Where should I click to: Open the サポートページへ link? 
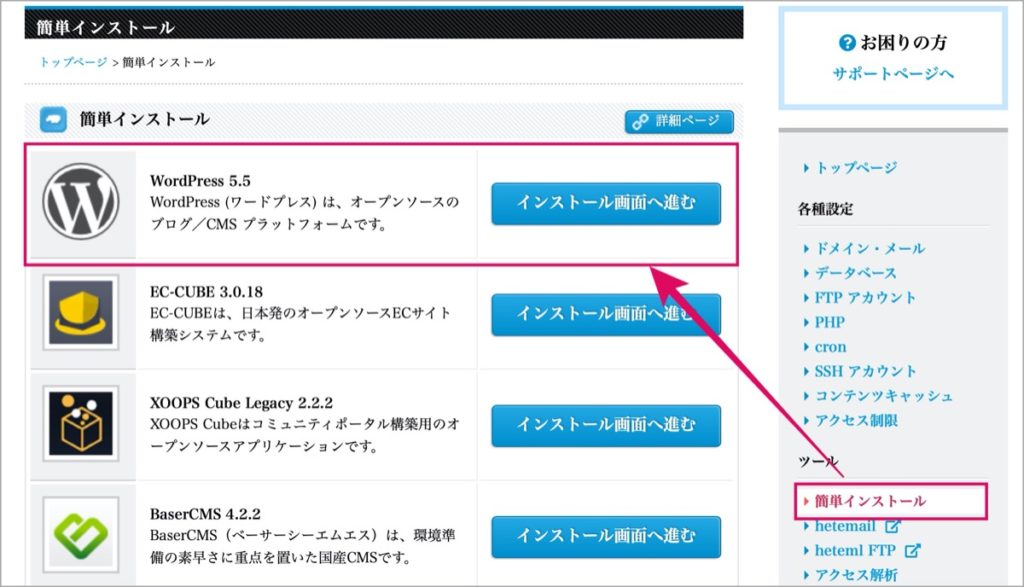point(893,73)
